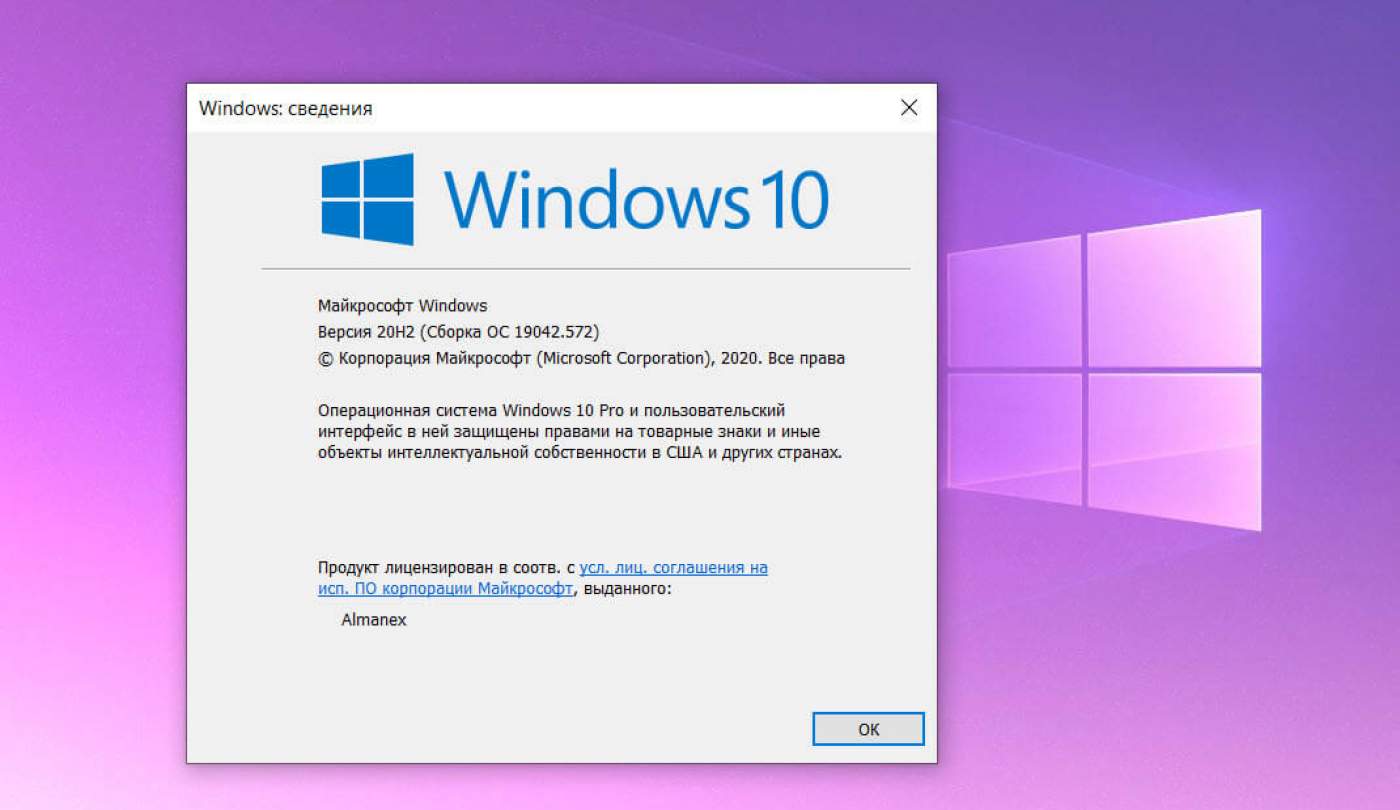Close the Windows: сведения dialog
The width and height of the screenshot is (1400, 810).
(x=909, y=108)
